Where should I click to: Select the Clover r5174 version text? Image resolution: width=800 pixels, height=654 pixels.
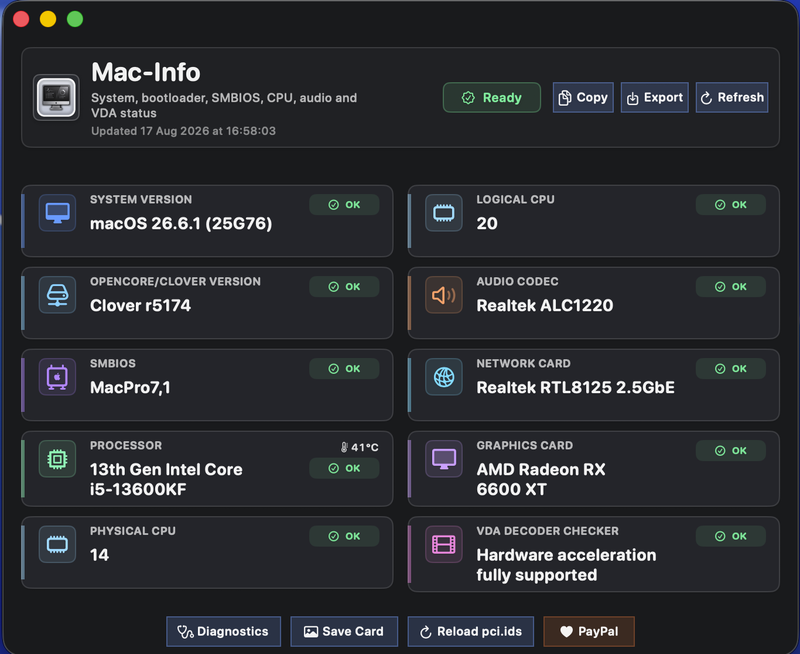(x=140, y=306)
